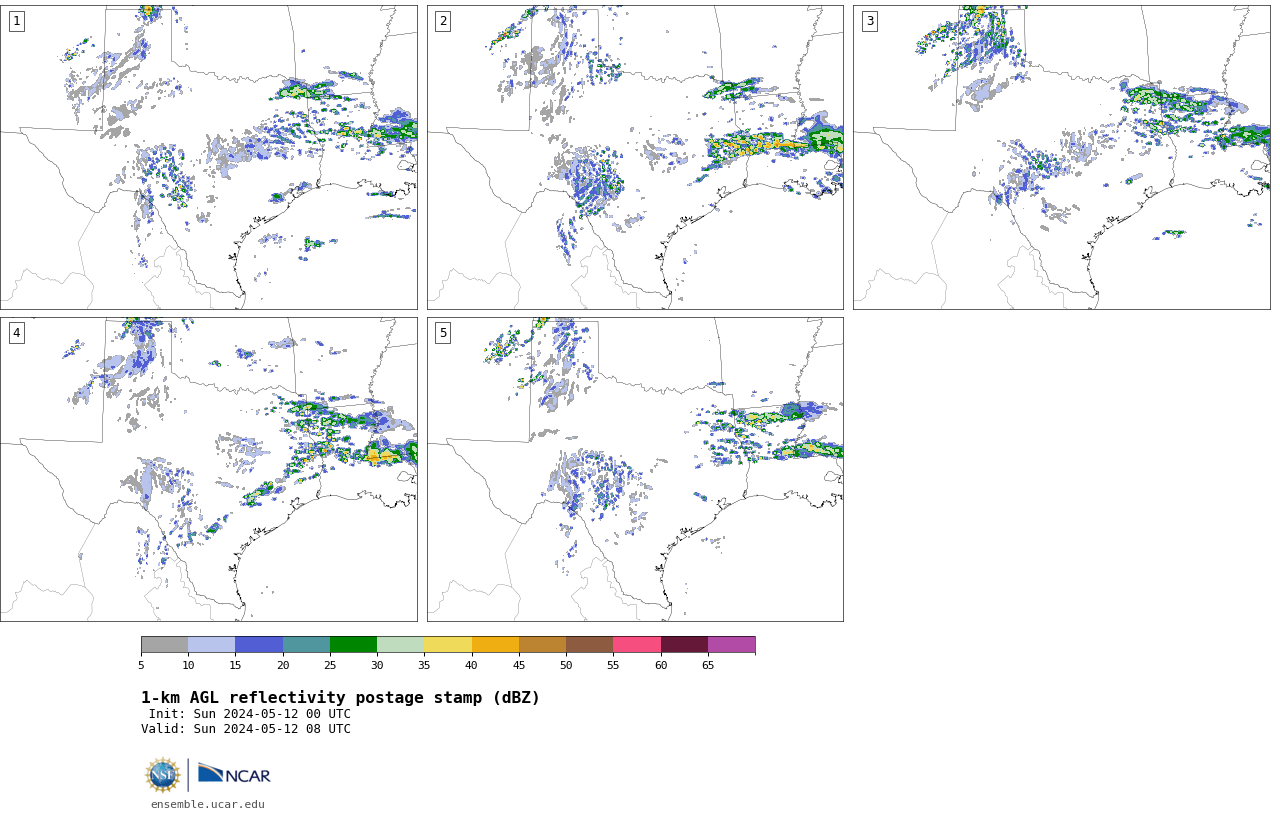Image resolution: width=1280 pixels, height=815 pixels.
Task: Click the teal 20-25 dBZ swatch
Action: pyautogui.click(x=306, y=645)
